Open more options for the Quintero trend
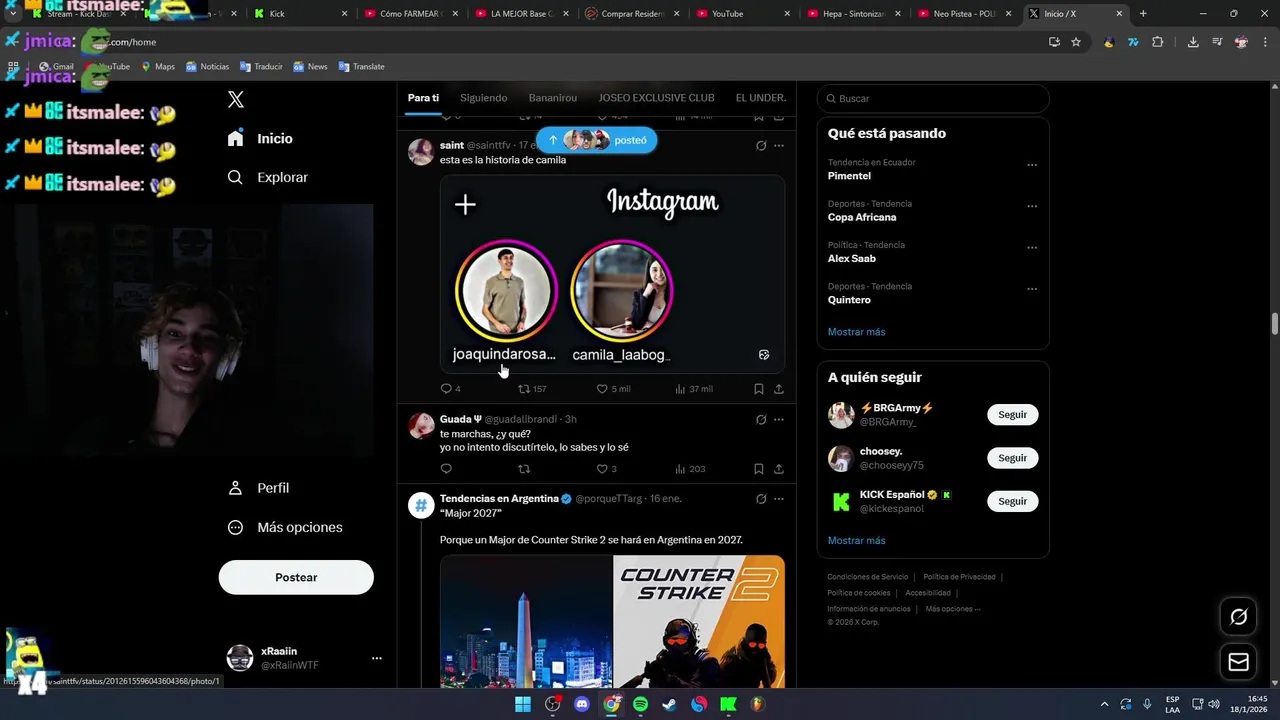Screen dimensions: 1280x720 click(x=1032, y=290)
